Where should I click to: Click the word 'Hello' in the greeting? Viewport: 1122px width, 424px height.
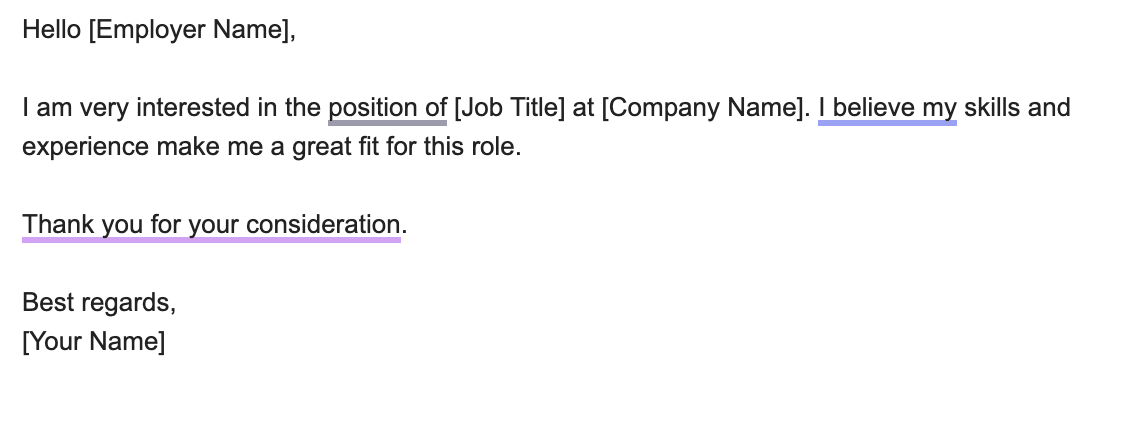pos(51,31)
